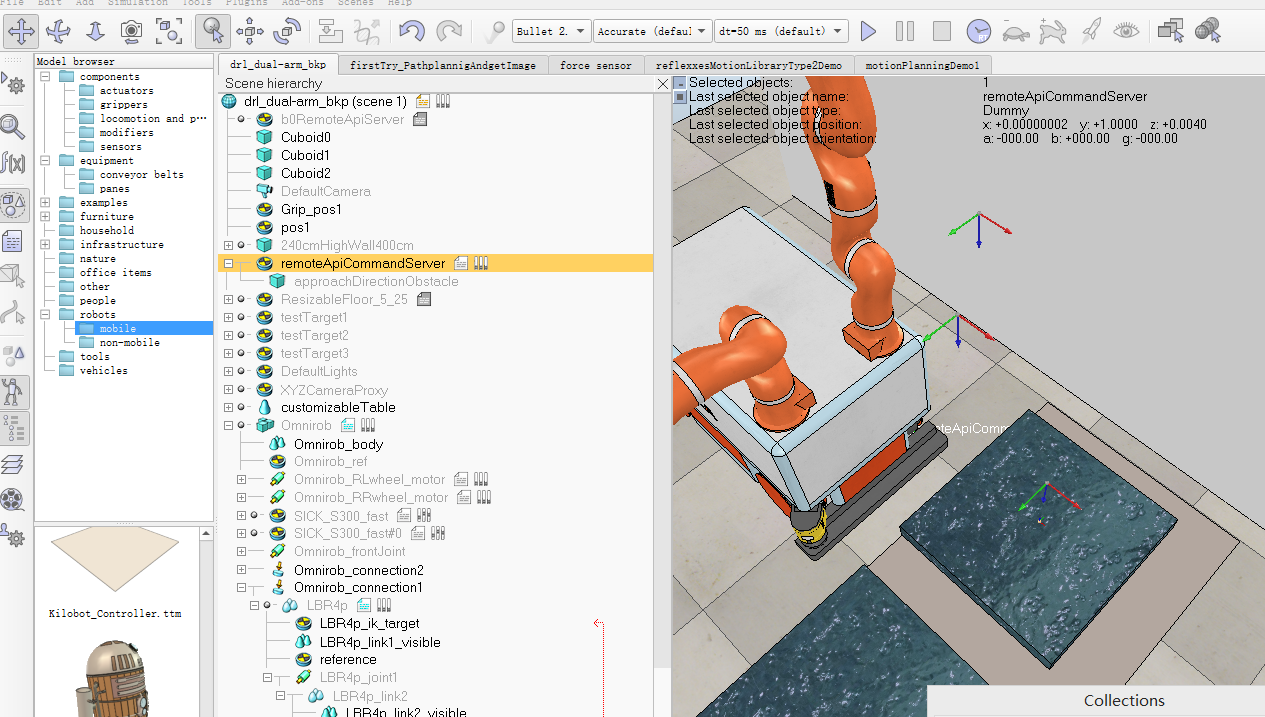
Task: Click the path edit mode icon
Action: [x=14, y=314]
